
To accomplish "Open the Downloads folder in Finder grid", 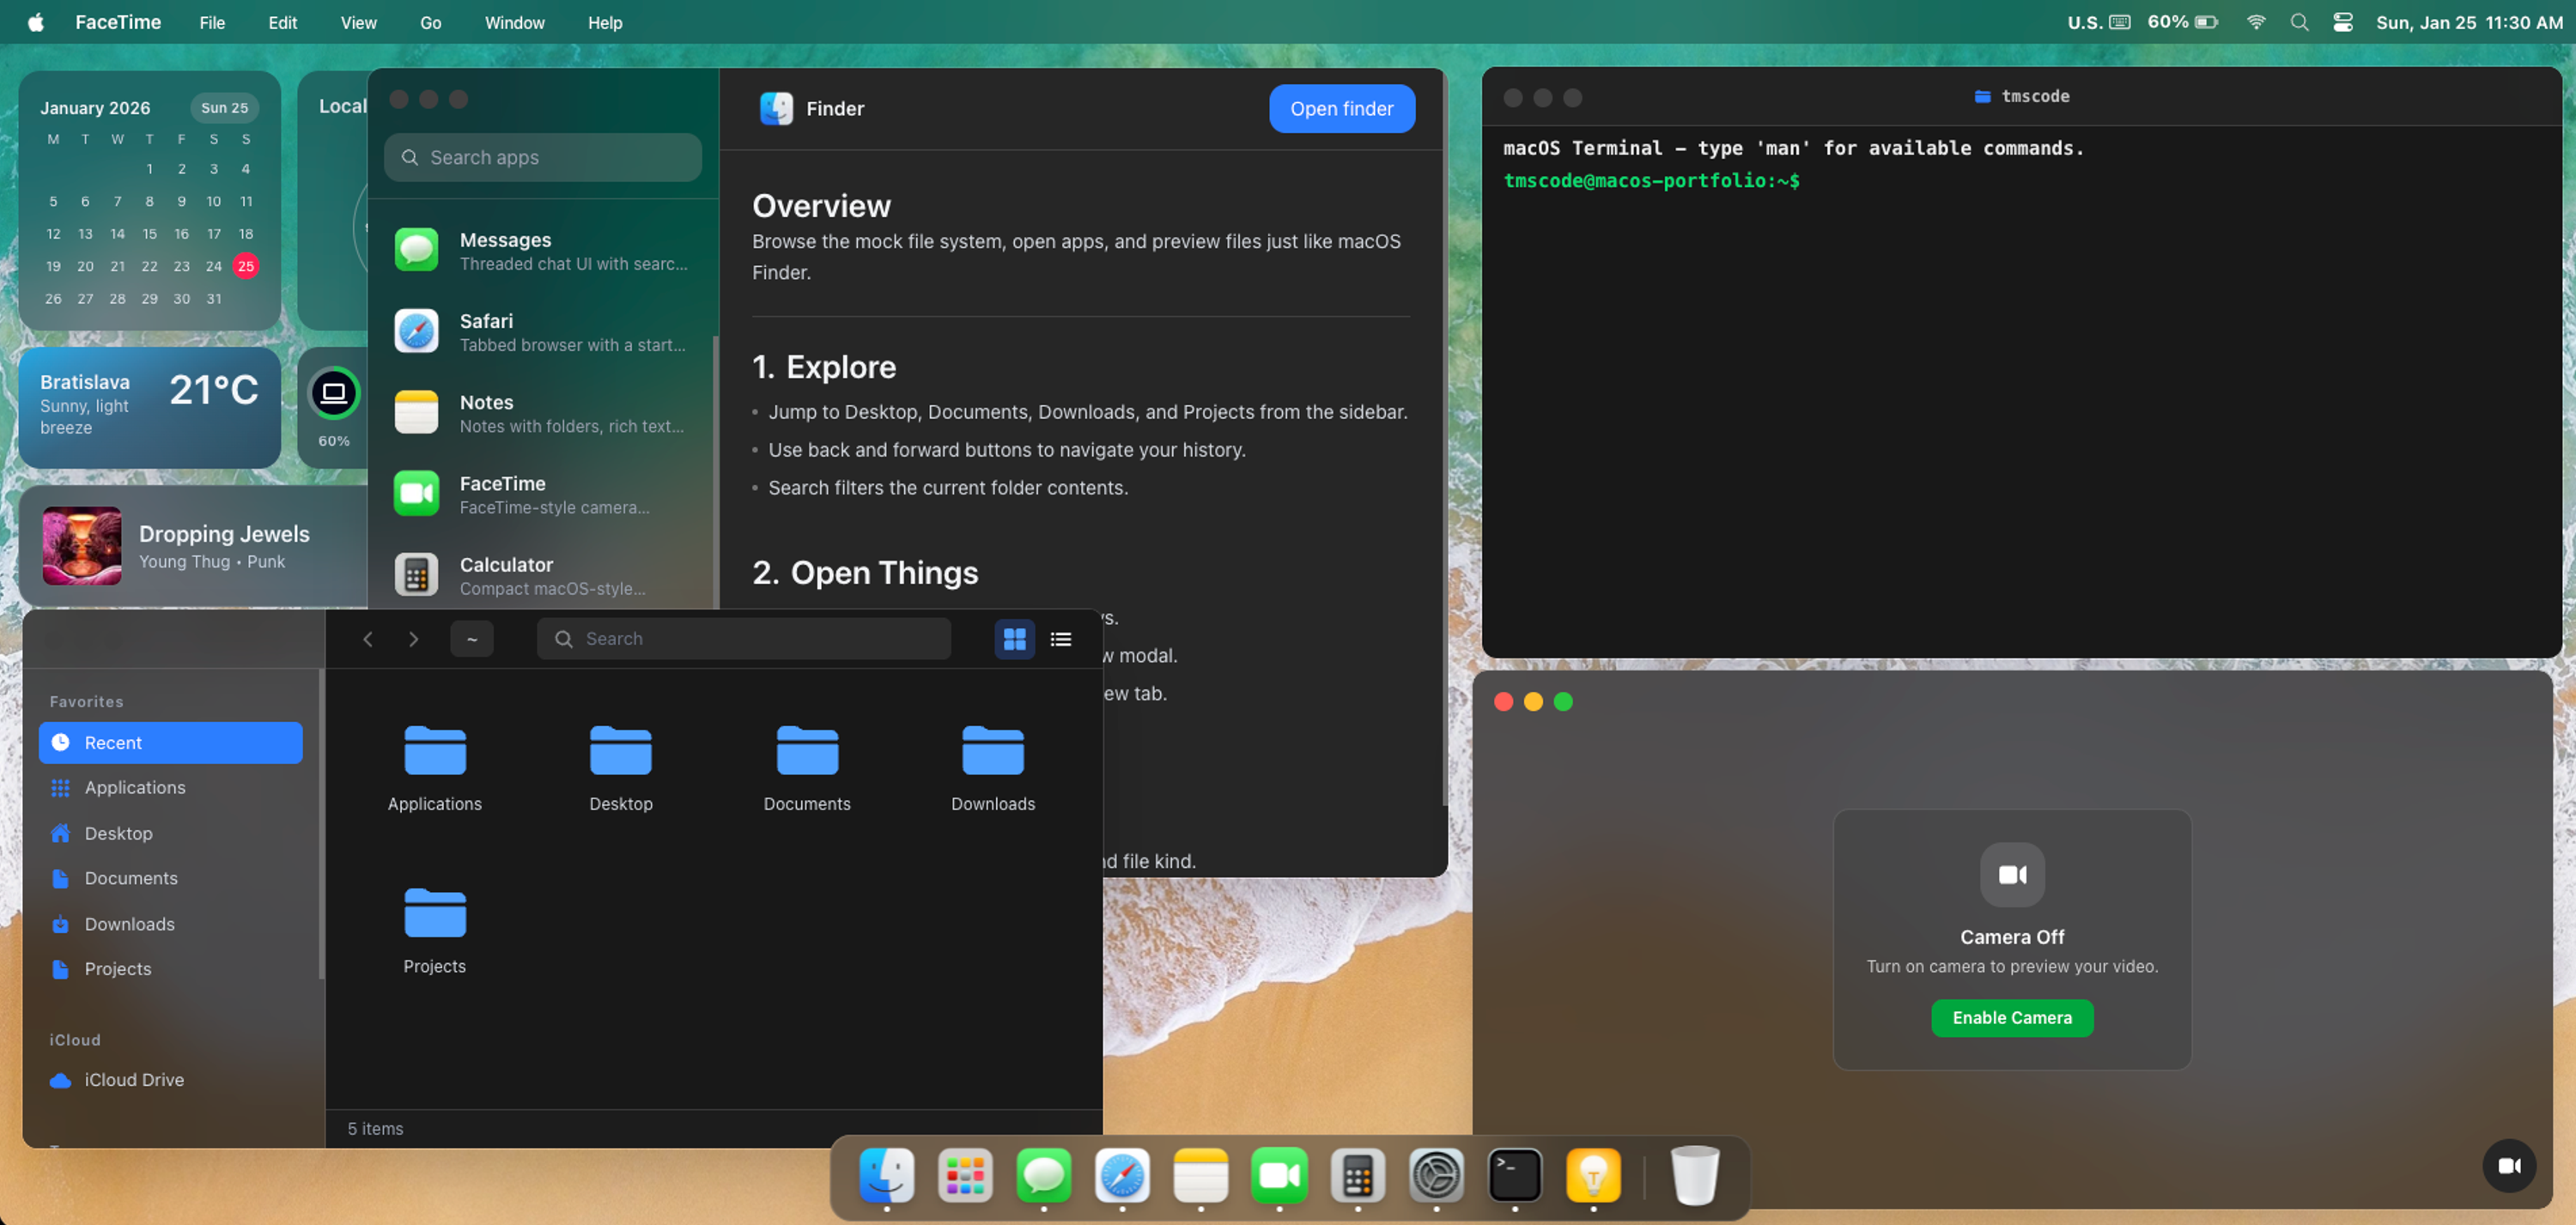I will pos(992,768).
